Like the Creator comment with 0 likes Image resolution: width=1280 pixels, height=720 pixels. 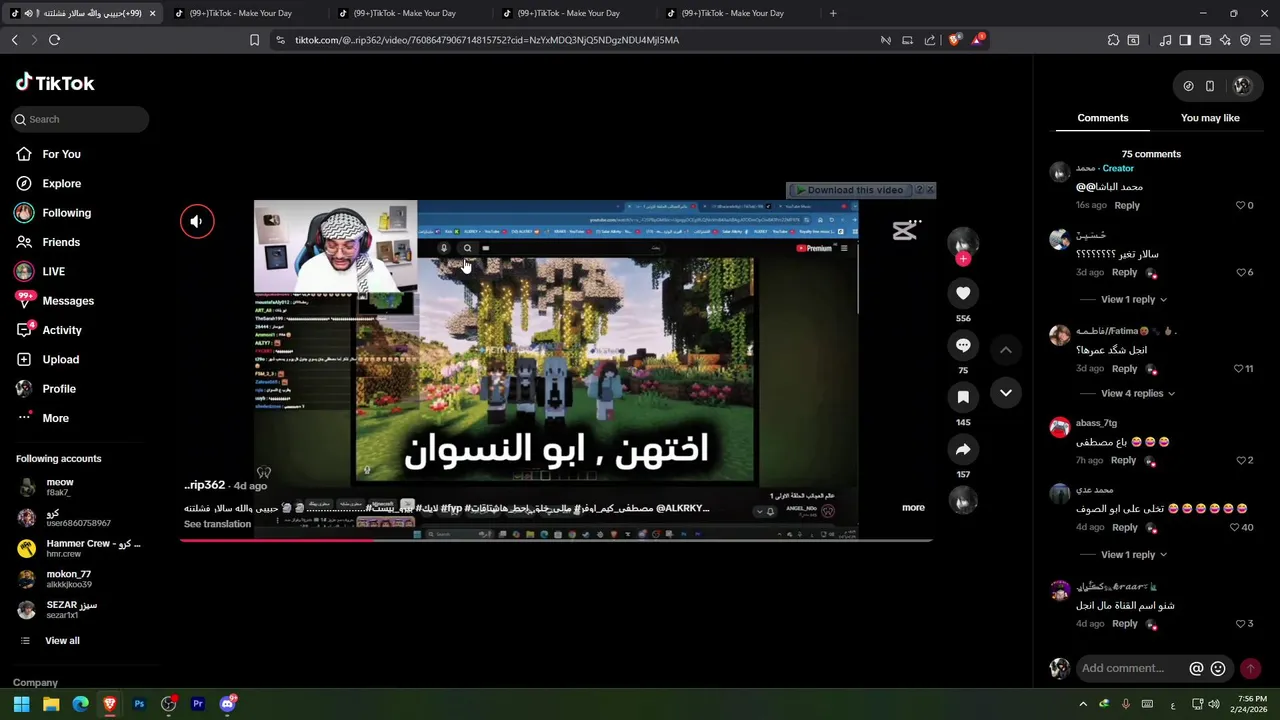coord(1241,206)
